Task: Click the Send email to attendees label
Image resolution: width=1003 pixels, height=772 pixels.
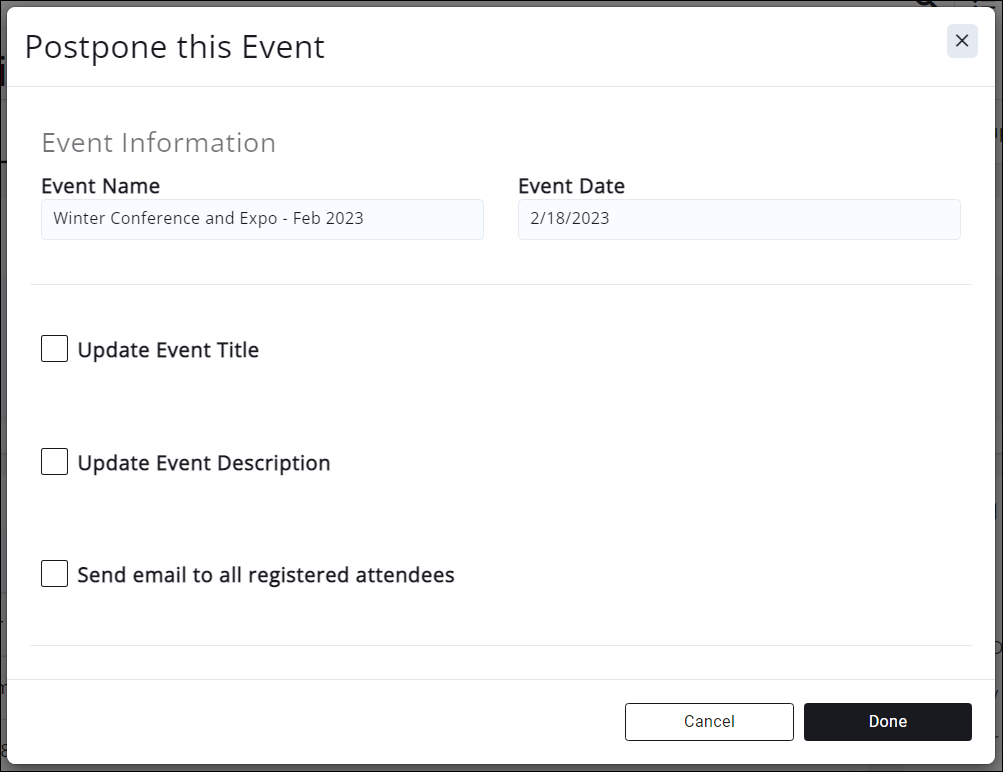Action: (x=266, y=575)
